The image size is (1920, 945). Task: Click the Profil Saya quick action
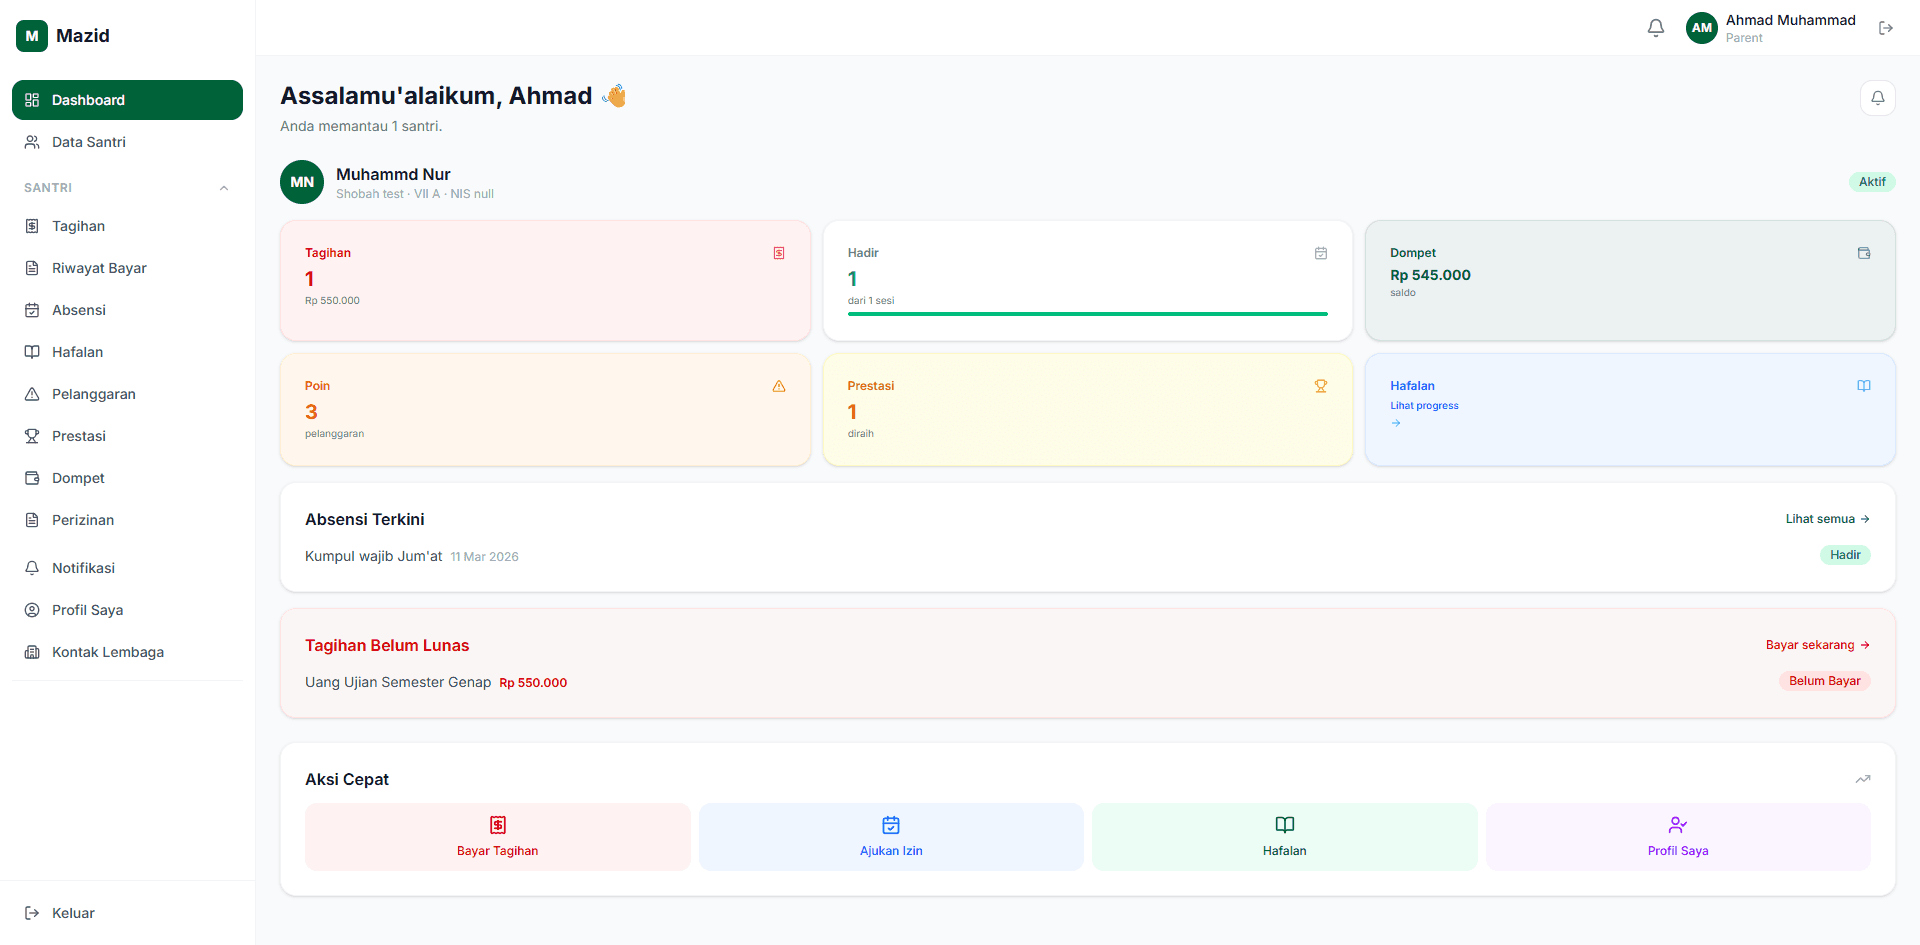click(1678, 836)
